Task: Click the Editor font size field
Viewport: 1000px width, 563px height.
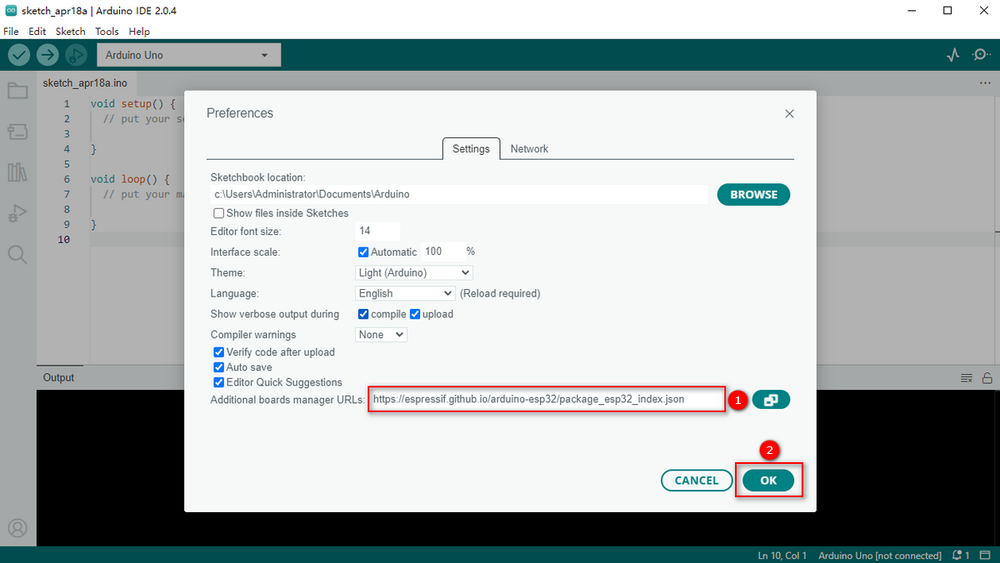Action: point(378,231)
